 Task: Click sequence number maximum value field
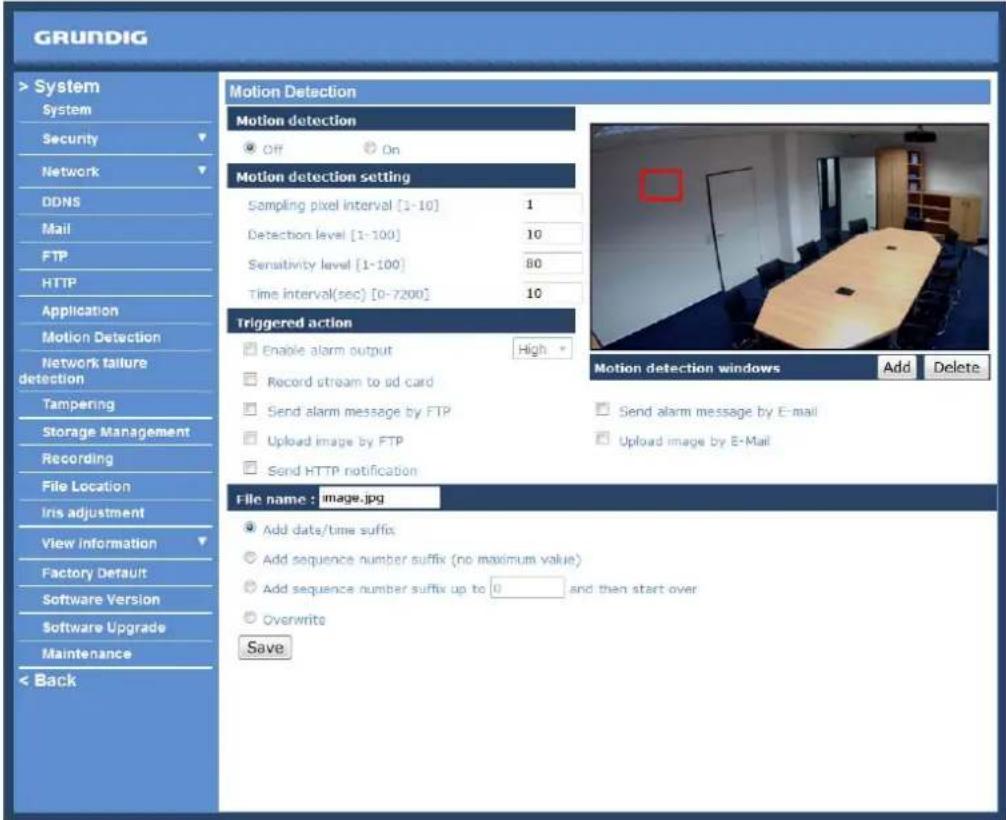pyautogui.click(x=527, y=587)
